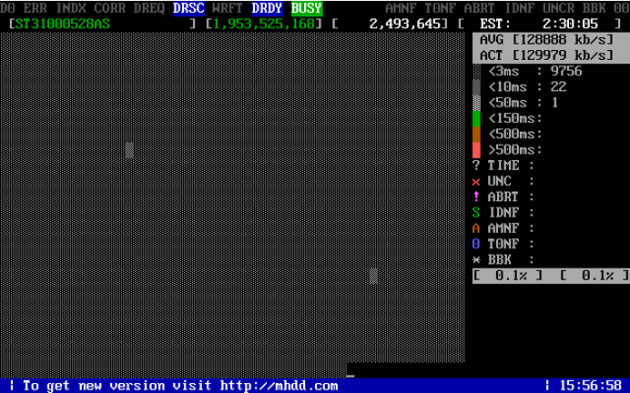Image resolution: width=630 pixels, height=393 pixels.
Task: Click the AVG speed readout
Action: (547, 39)
